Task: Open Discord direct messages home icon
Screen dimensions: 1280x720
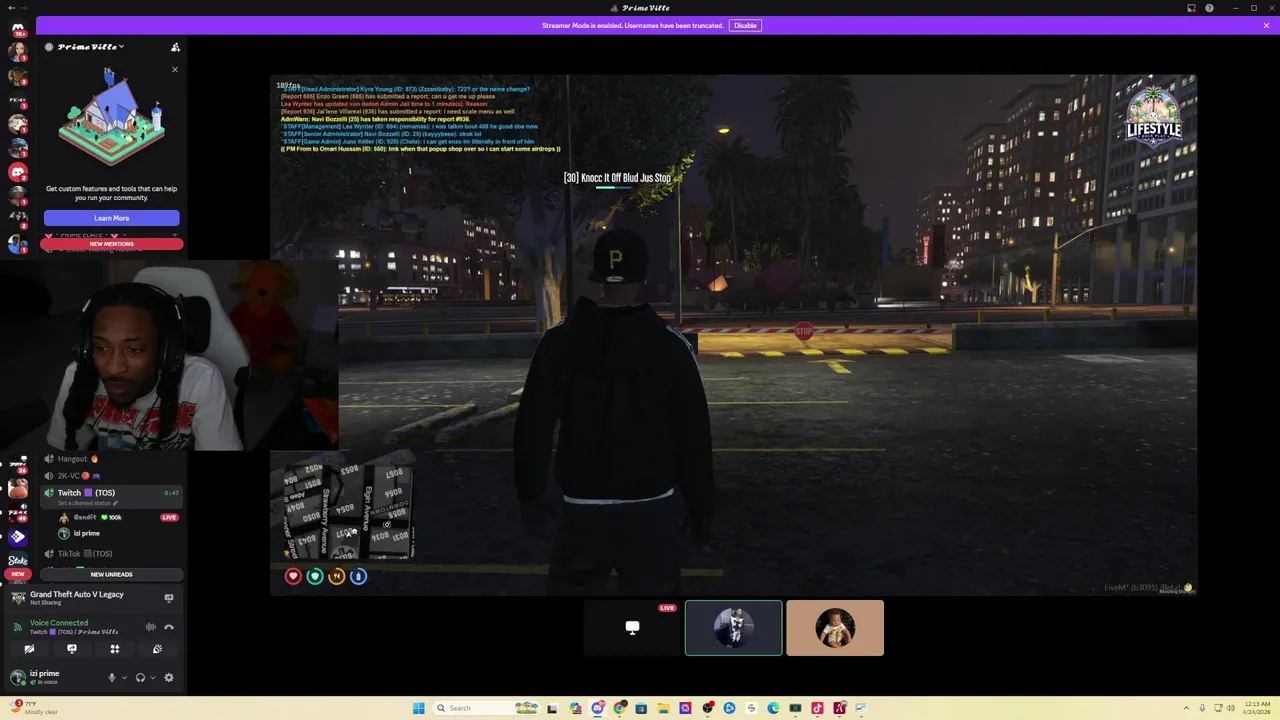Action: [17, 27]
